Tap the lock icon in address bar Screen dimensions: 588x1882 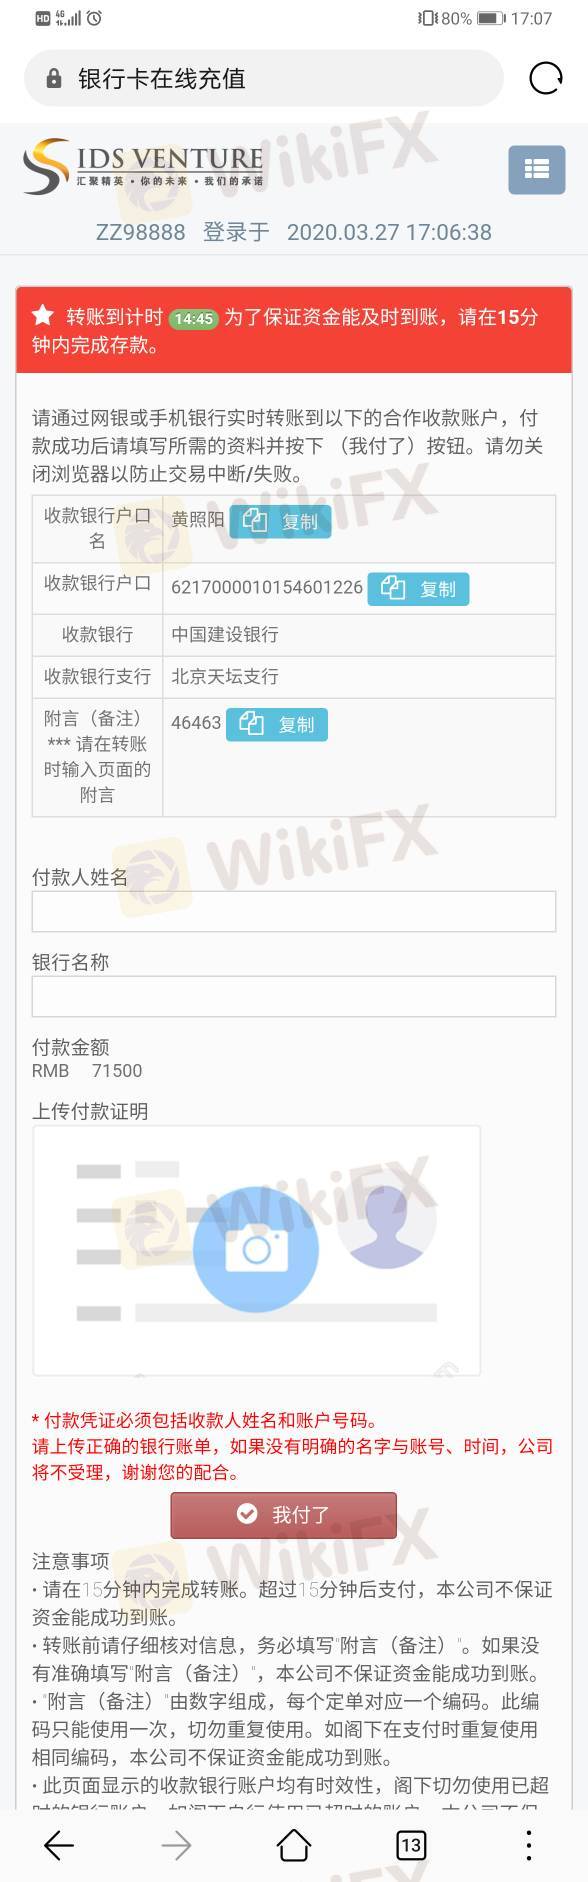tap(54, 79)
